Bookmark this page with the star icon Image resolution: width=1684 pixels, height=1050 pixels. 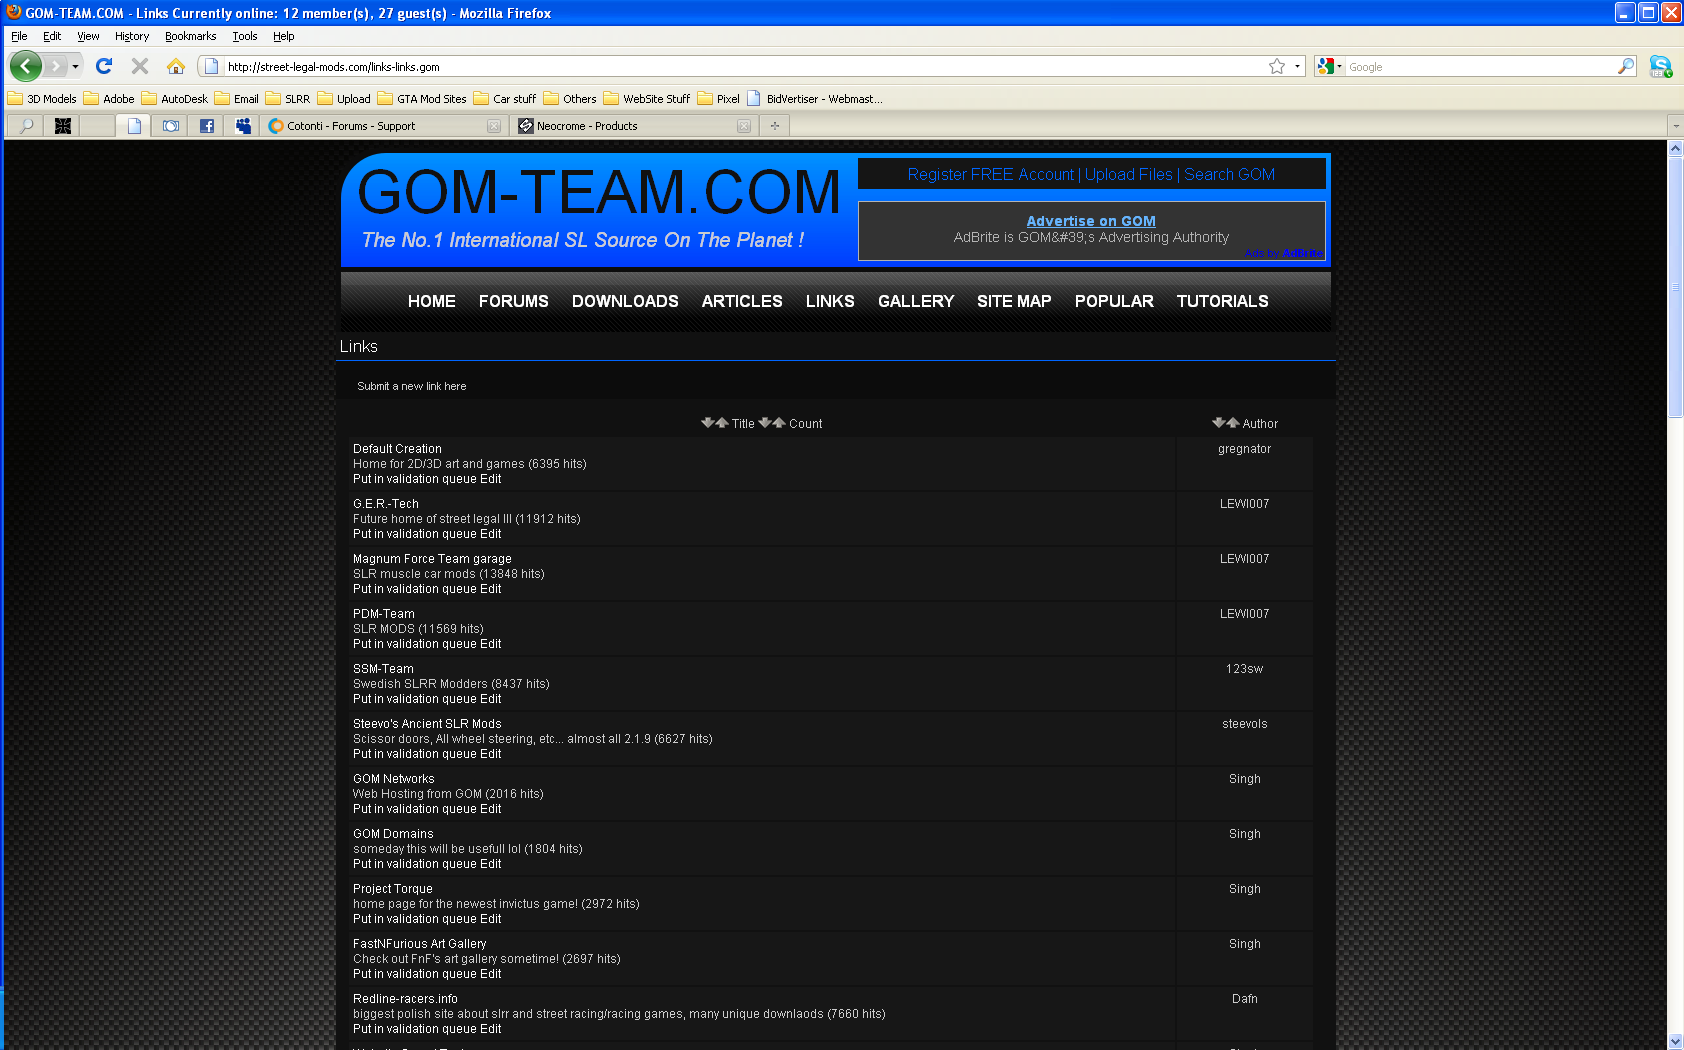click(x=1277, y=66)
